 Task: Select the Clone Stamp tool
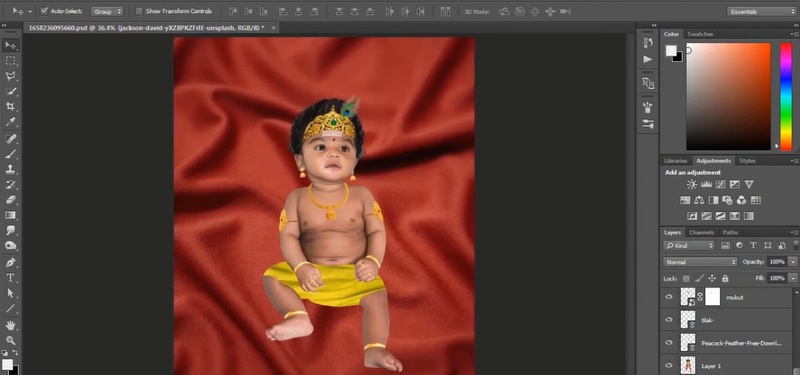(x=10, y=169)
